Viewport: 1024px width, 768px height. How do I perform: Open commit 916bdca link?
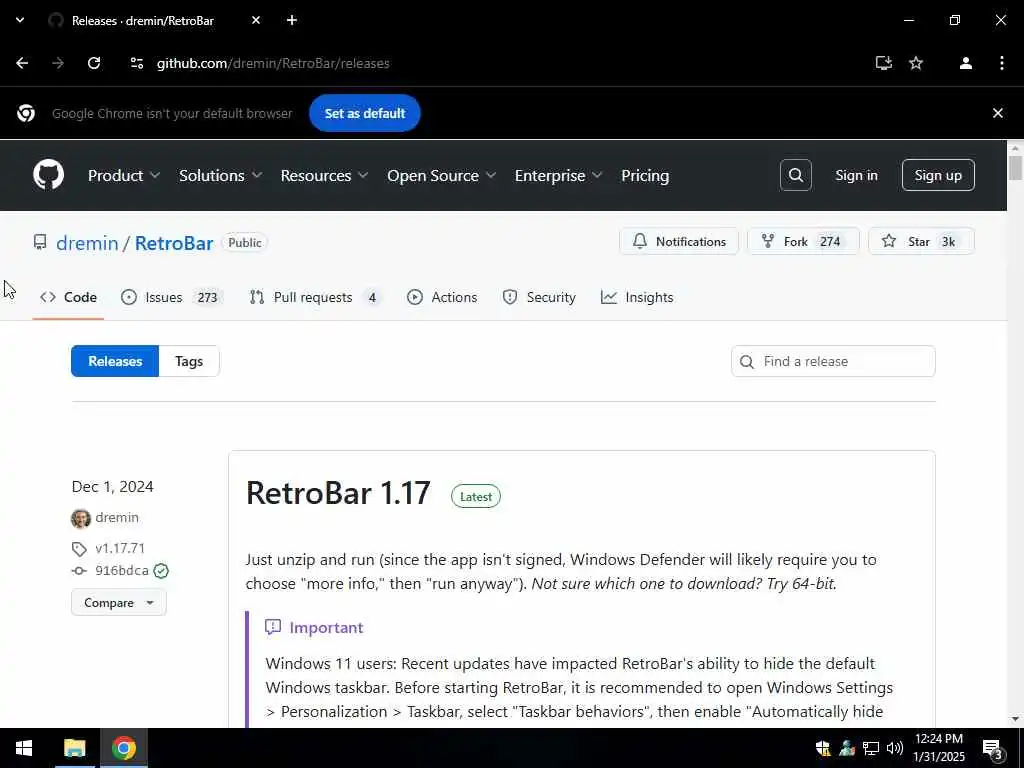coord(122,571)
